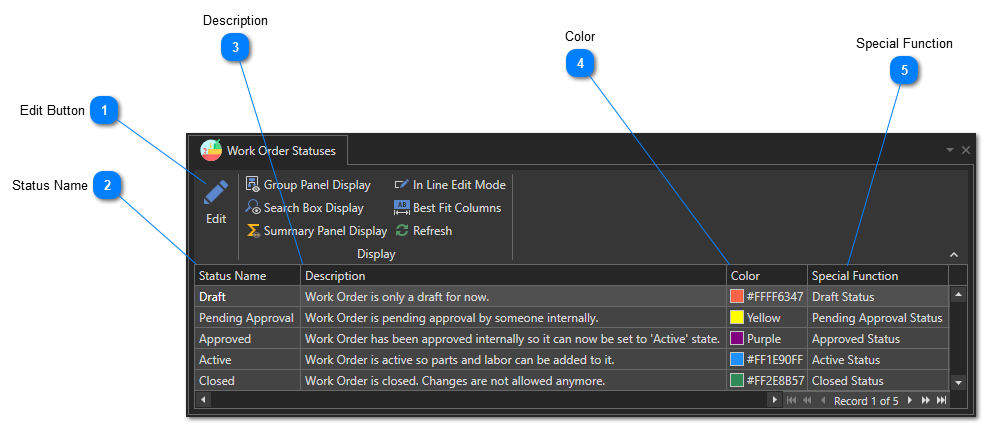This screenshot has height=426, width=985.
Task: Toggle Group Panel Display
Action: pos(308,185)
